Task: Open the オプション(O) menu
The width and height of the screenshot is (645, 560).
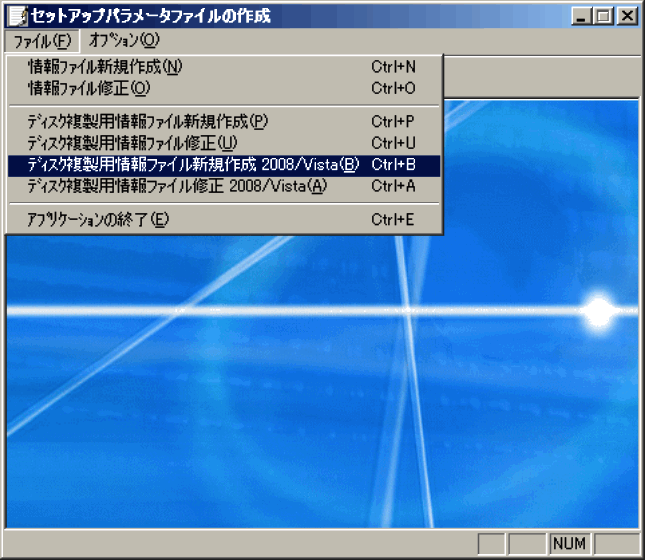Action: tap(124, 40)
